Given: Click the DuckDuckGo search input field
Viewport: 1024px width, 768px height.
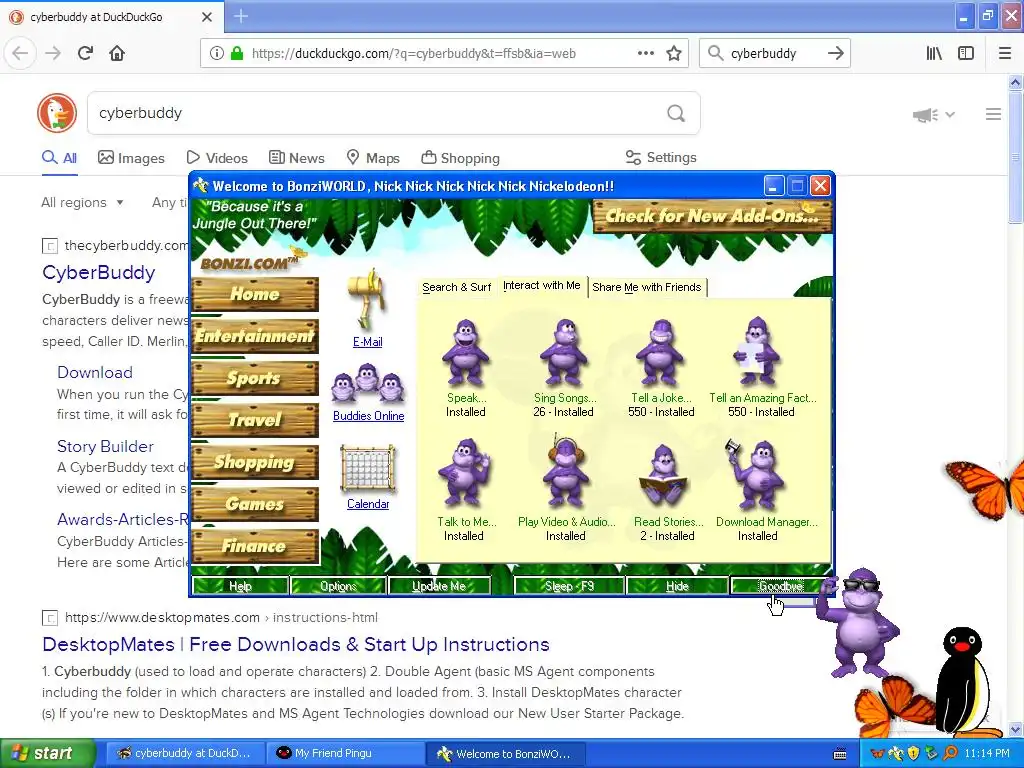Looking at the screenshot, I should click(x=379, y=113).
